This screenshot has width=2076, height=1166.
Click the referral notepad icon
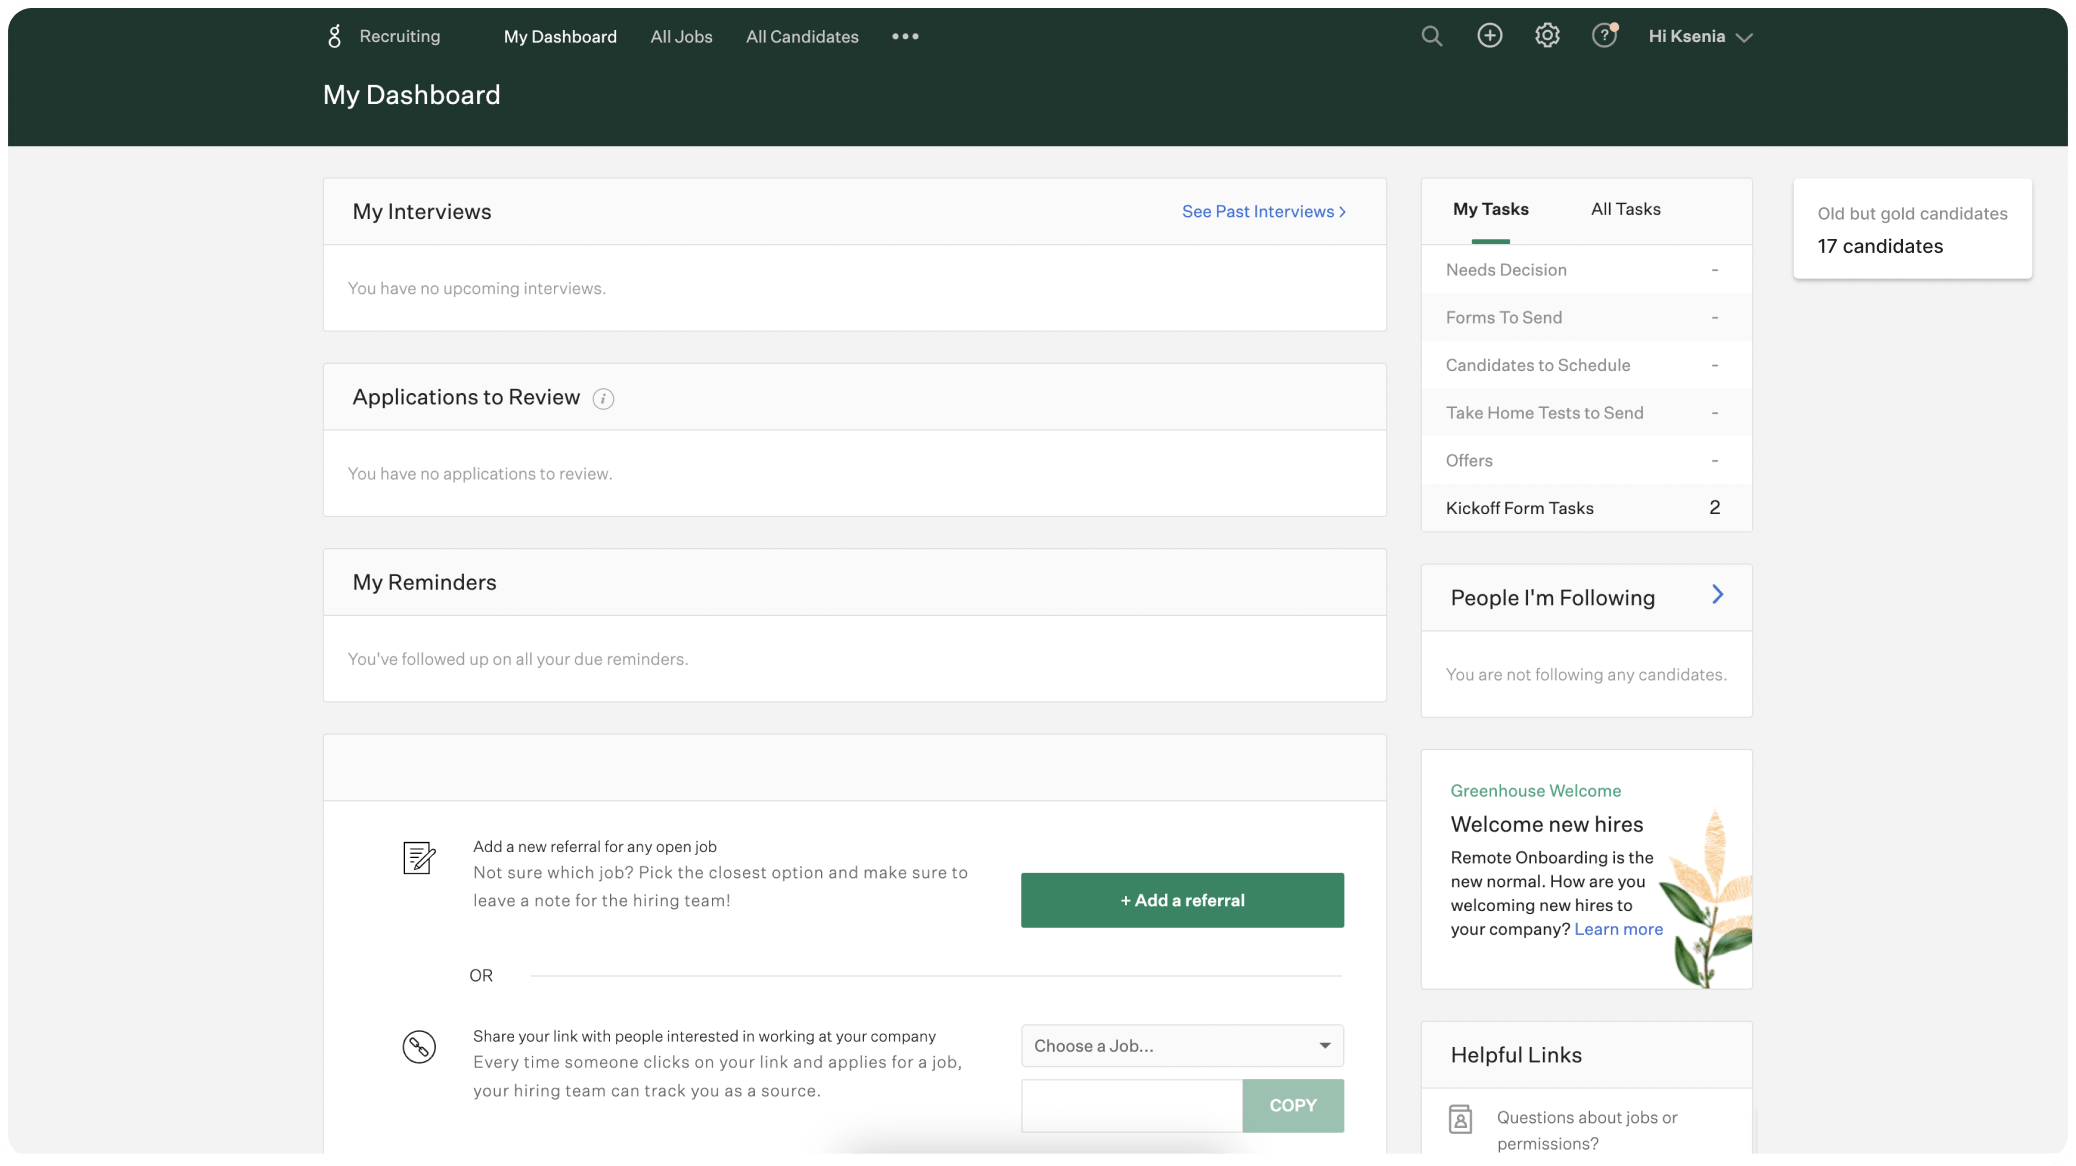click(419, 858)
